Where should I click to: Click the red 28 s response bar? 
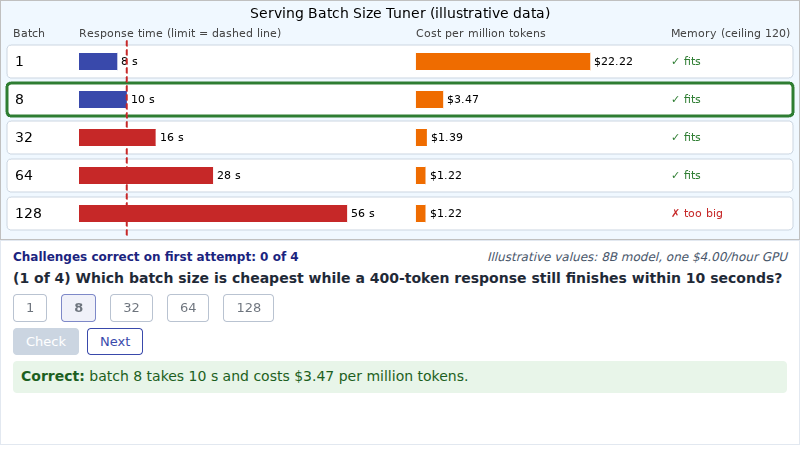click(146, 175)
